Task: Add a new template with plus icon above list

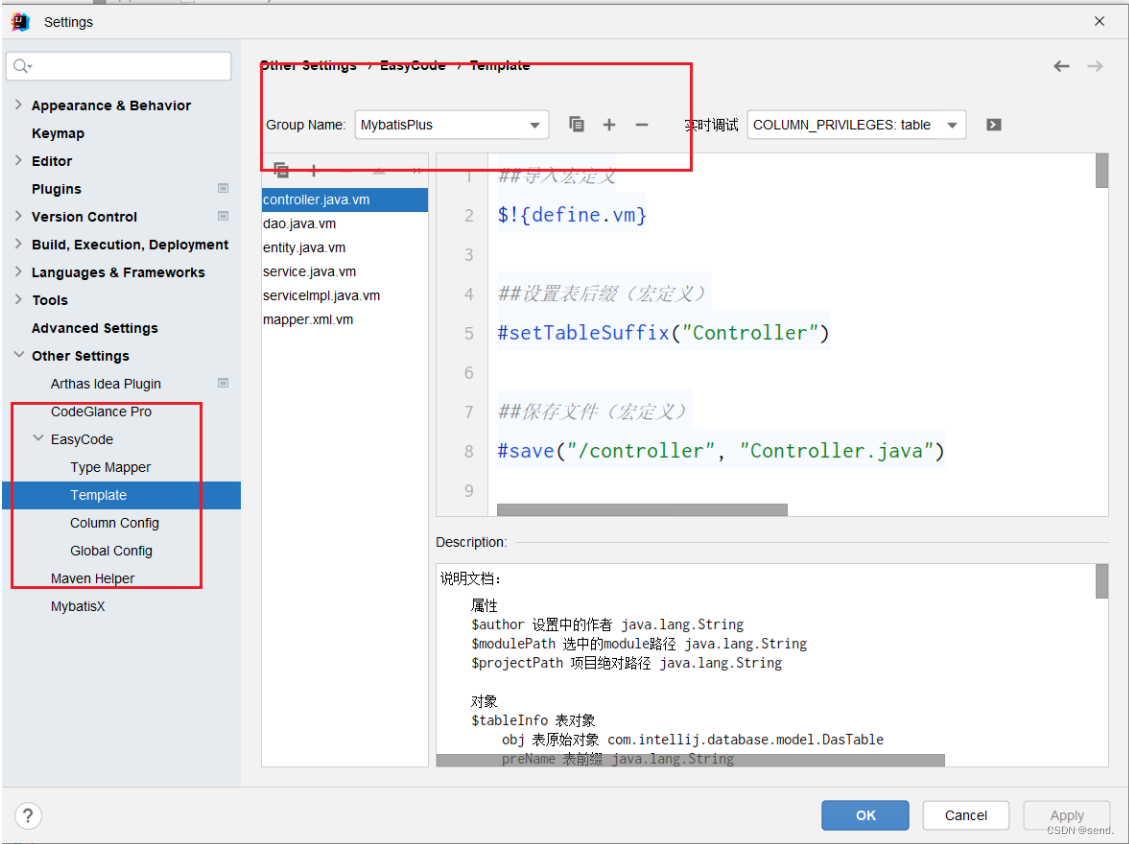Action: click(313, 169)
